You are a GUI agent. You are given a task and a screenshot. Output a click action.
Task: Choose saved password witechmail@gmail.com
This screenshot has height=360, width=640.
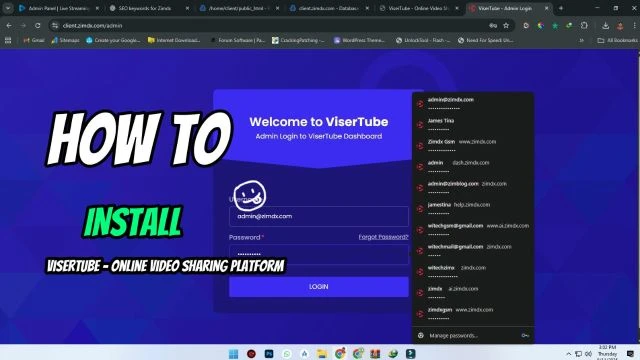473,251
